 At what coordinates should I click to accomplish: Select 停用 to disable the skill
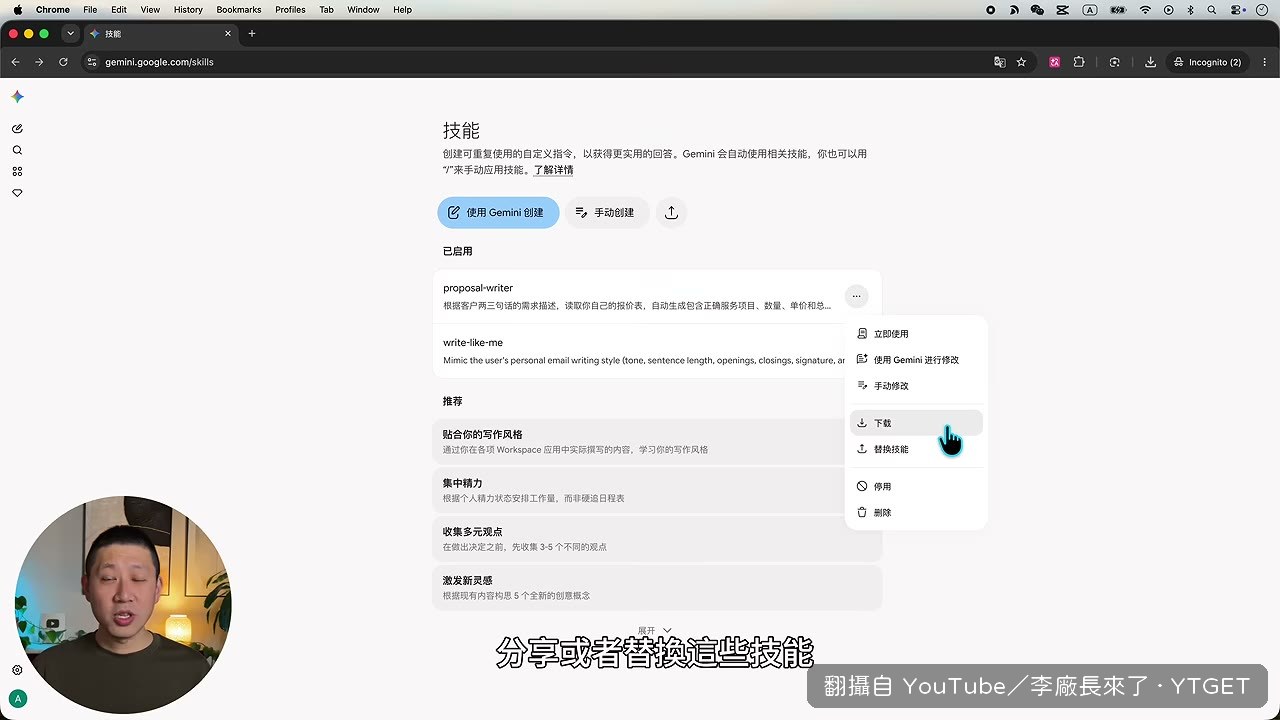click(916, 487)
